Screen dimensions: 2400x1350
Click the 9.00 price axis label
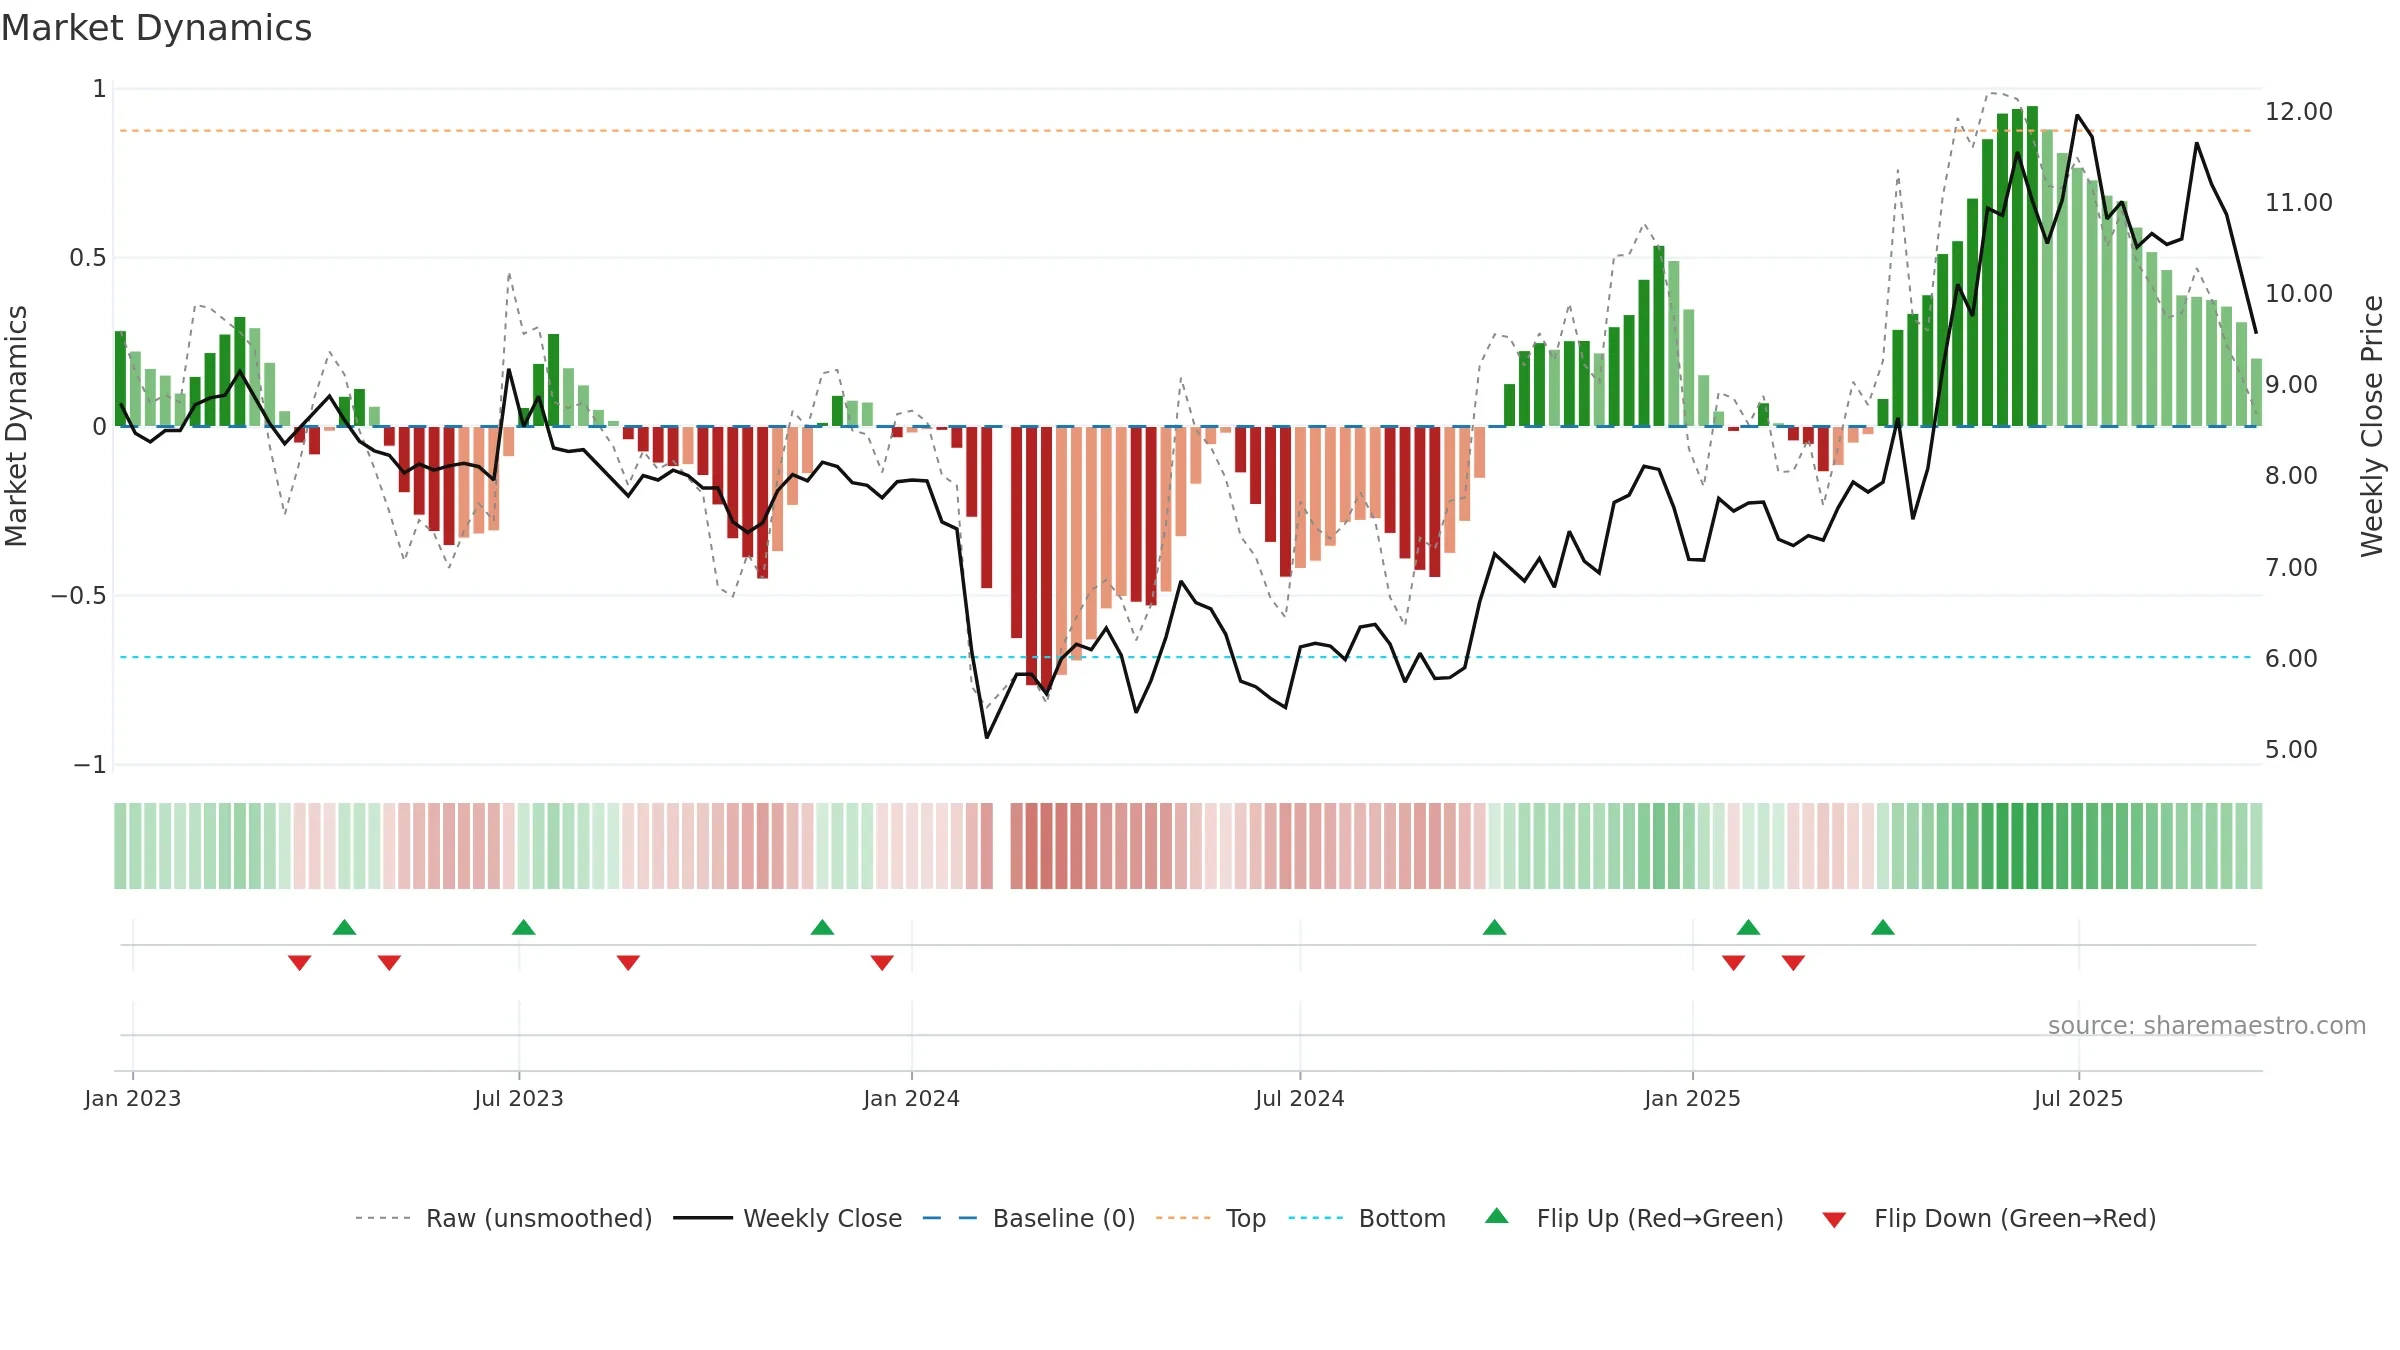point(2291,385)
